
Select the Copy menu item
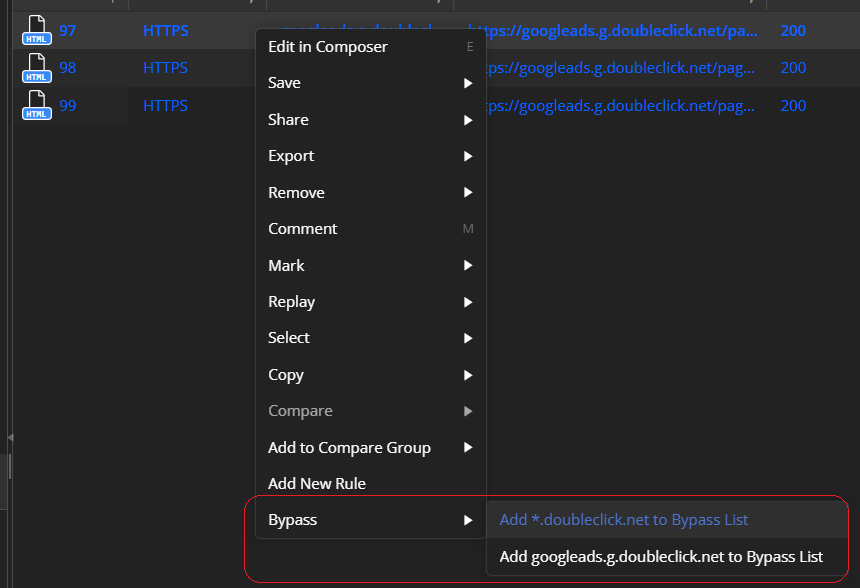pos(285,374)
